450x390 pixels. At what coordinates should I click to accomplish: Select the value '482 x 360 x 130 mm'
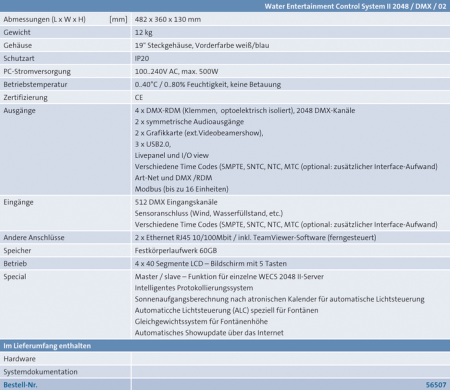168,19
